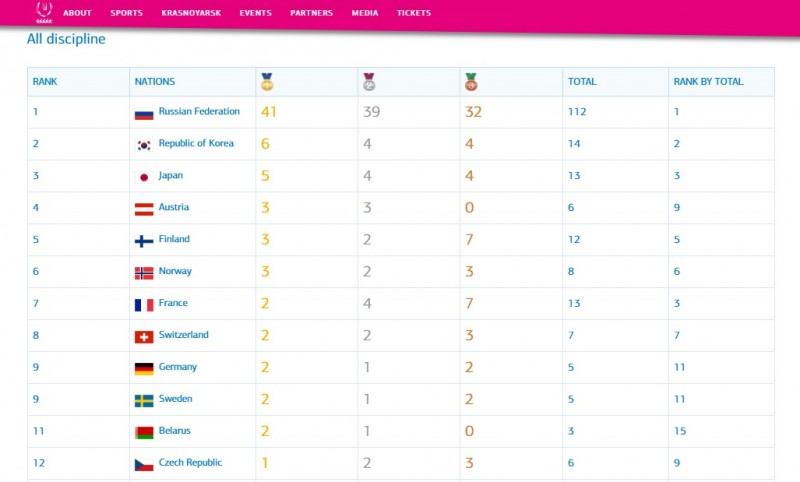Click the NATIONS column header

coord(155,82)
